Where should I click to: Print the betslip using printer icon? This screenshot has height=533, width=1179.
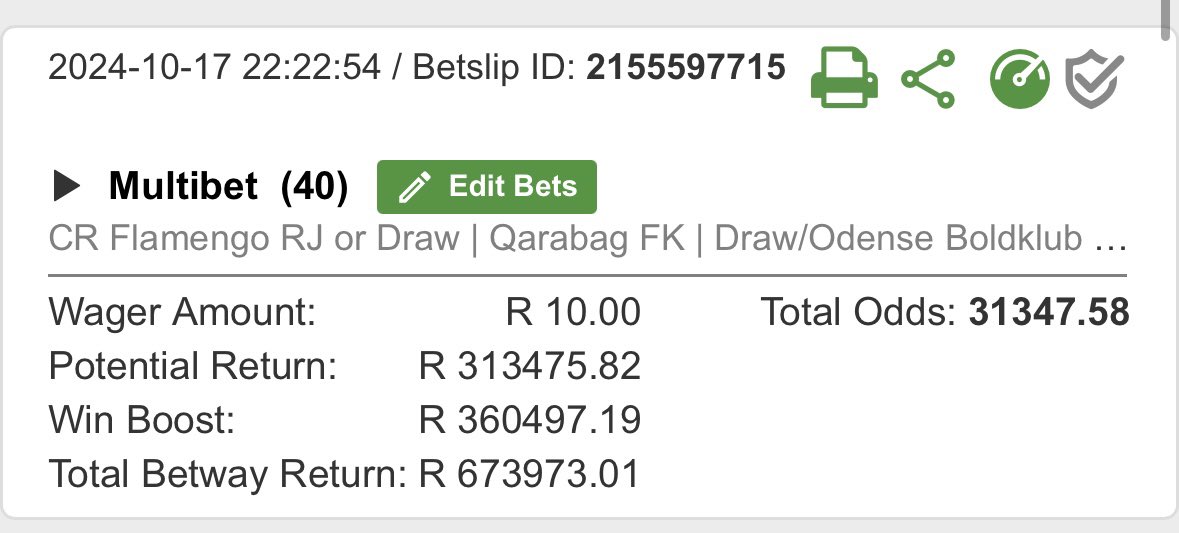[844, 78]
